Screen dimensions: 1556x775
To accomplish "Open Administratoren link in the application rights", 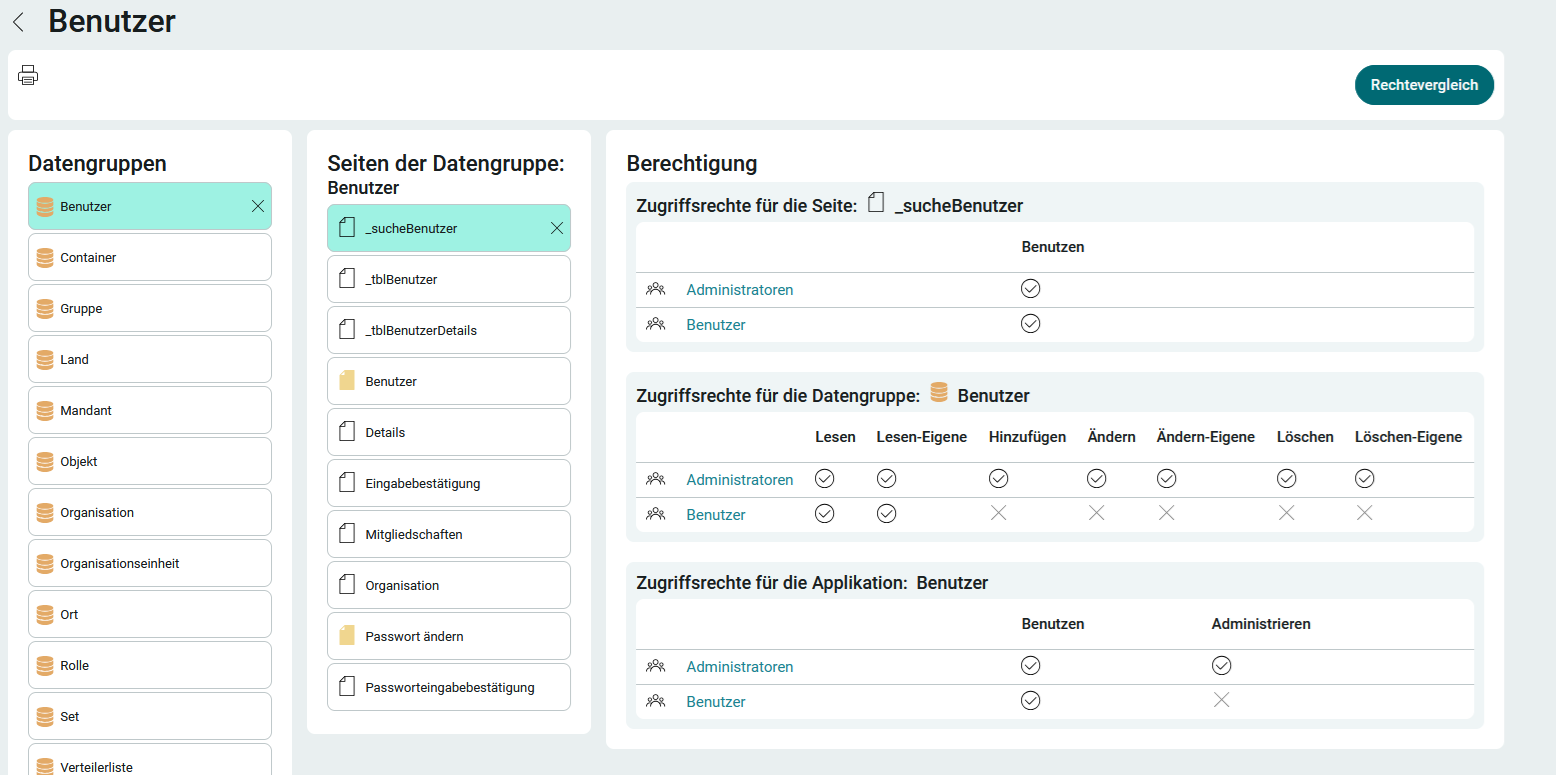I will 739,667.
